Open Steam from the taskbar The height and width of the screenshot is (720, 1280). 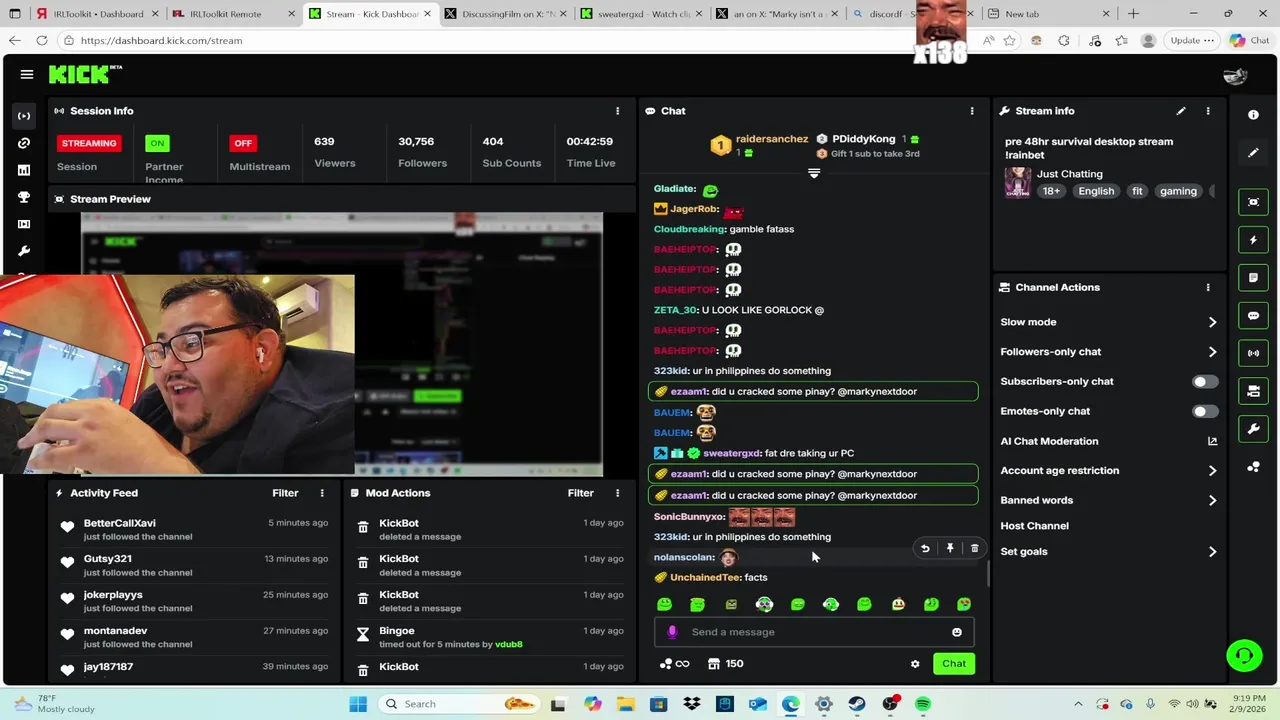pyautogui.click(x=857, y=704)
